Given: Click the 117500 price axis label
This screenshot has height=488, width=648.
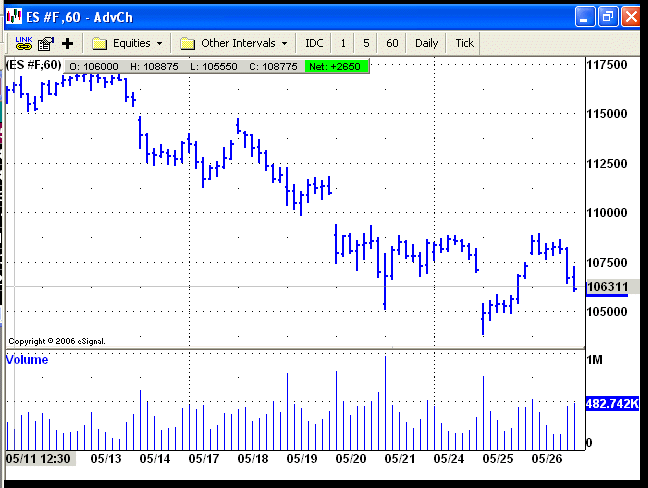Looking at the screenshot, I should click(607, 65).
